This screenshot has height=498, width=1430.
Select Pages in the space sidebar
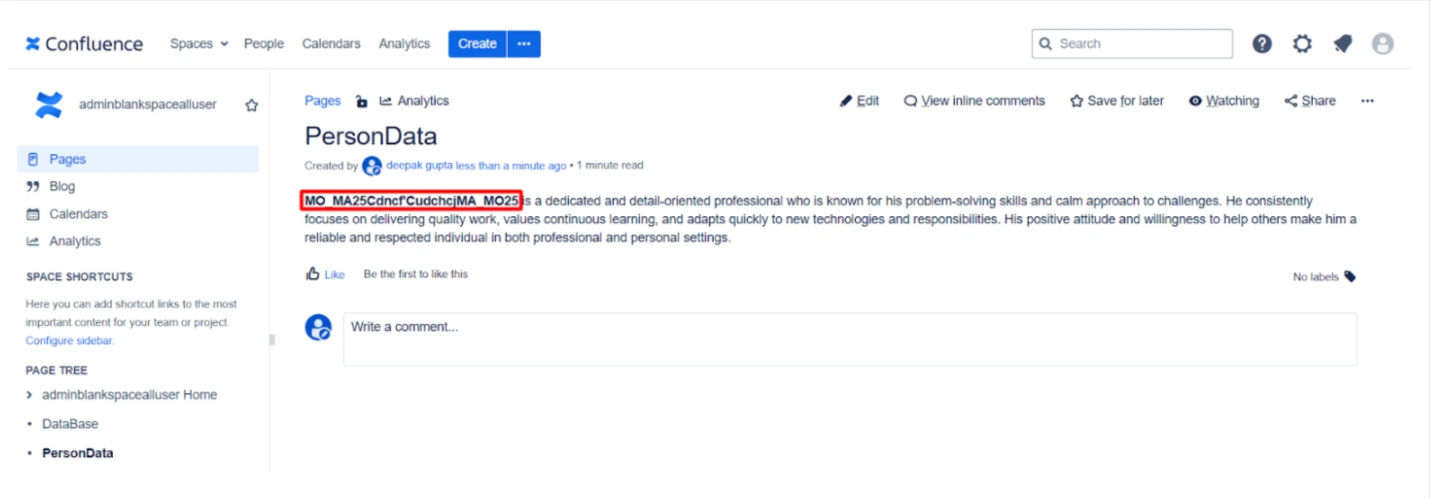[138, 159]
